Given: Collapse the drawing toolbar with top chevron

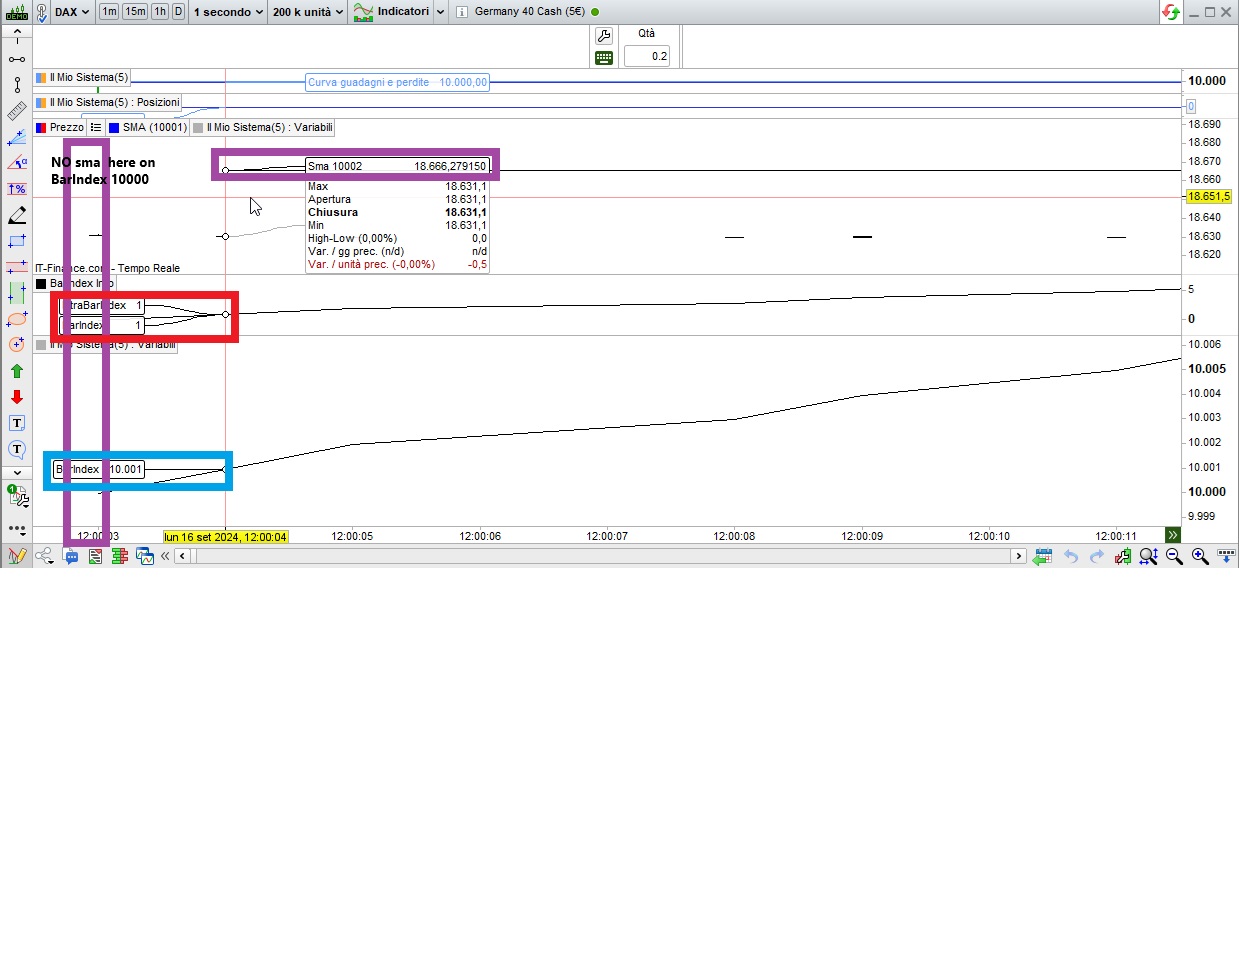Looking at the screenshot, I should coord(17,33).
